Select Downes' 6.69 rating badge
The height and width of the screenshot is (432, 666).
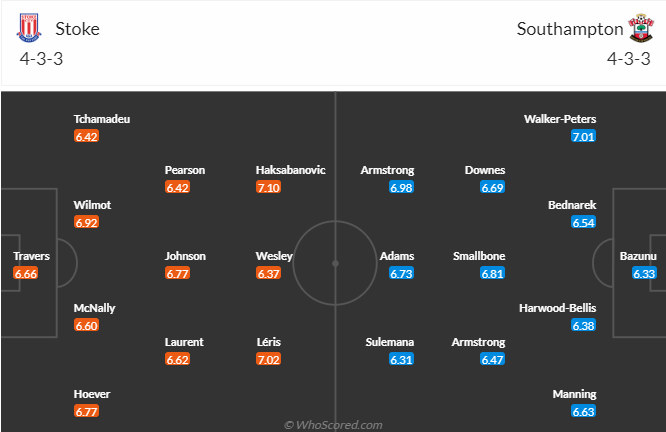tap(492, 188)
